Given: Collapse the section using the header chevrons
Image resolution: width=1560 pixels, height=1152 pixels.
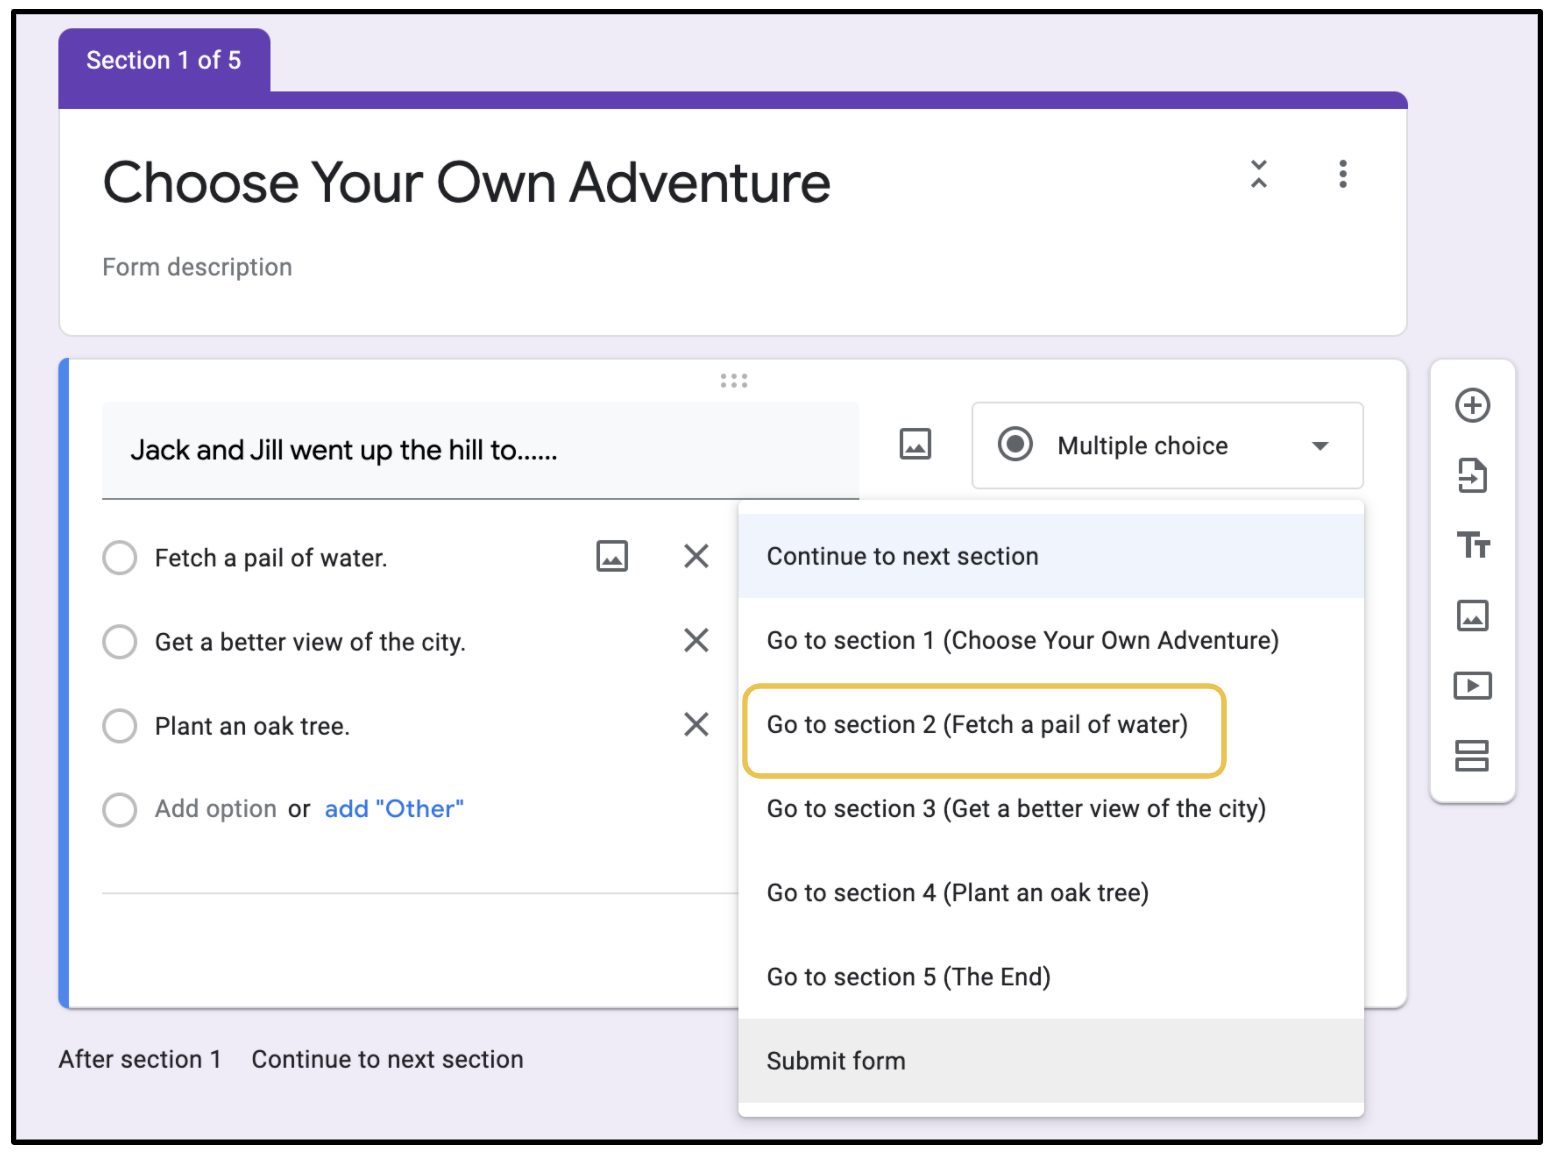Looking at the screenshot, I should (x=1259, y=174).
